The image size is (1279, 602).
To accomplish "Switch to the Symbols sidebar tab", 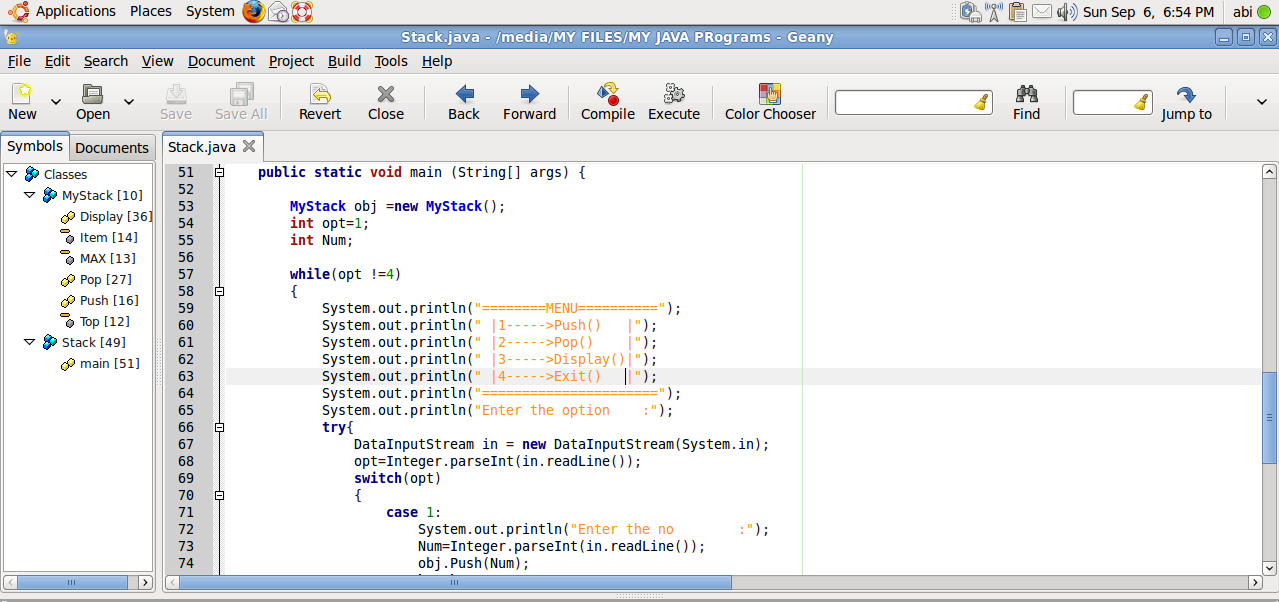I will tap(35, 146).
